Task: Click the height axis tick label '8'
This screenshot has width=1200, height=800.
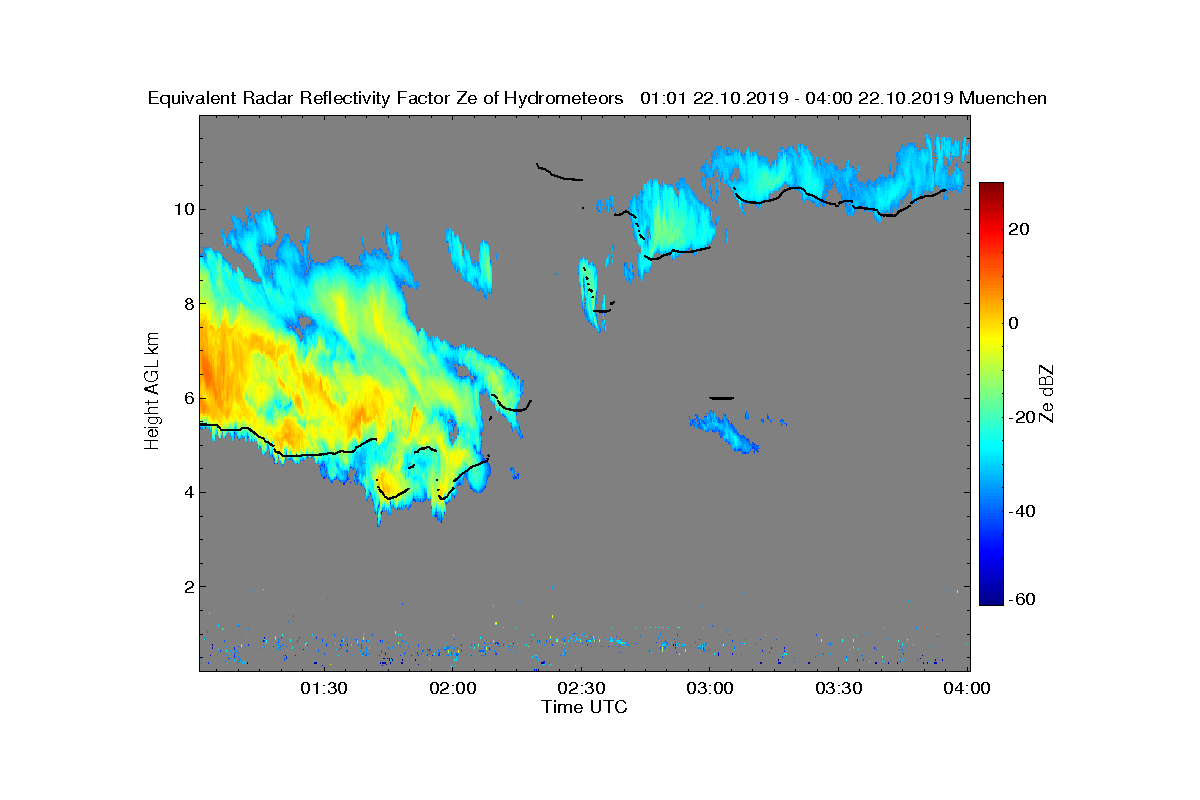Action: tap(188, 303)
